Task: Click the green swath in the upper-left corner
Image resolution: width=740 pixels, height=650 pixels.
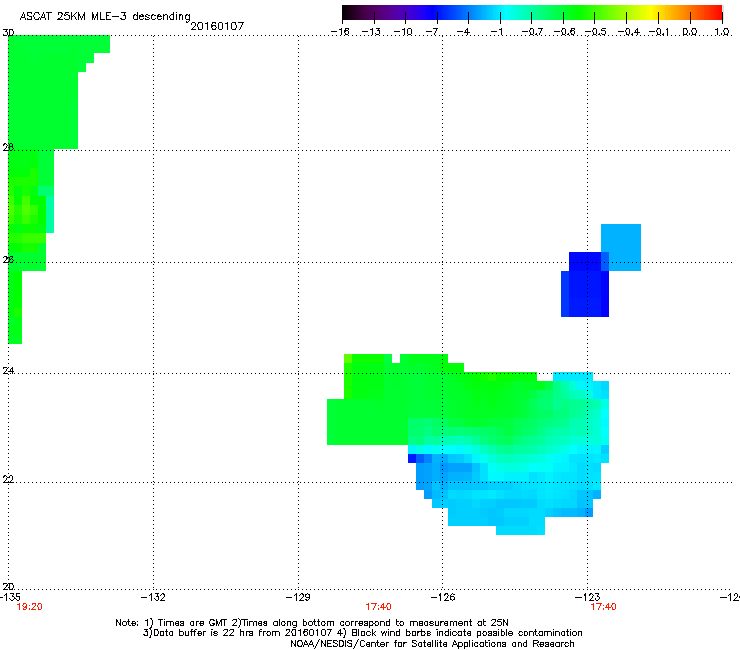Action: coord(43,92)
